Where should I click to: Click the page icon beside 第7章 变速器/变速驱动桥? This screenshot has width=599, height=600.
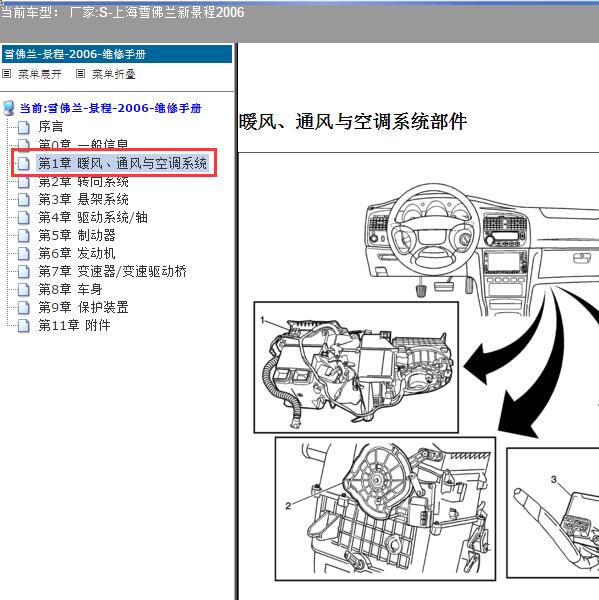[x=24, y=272]
